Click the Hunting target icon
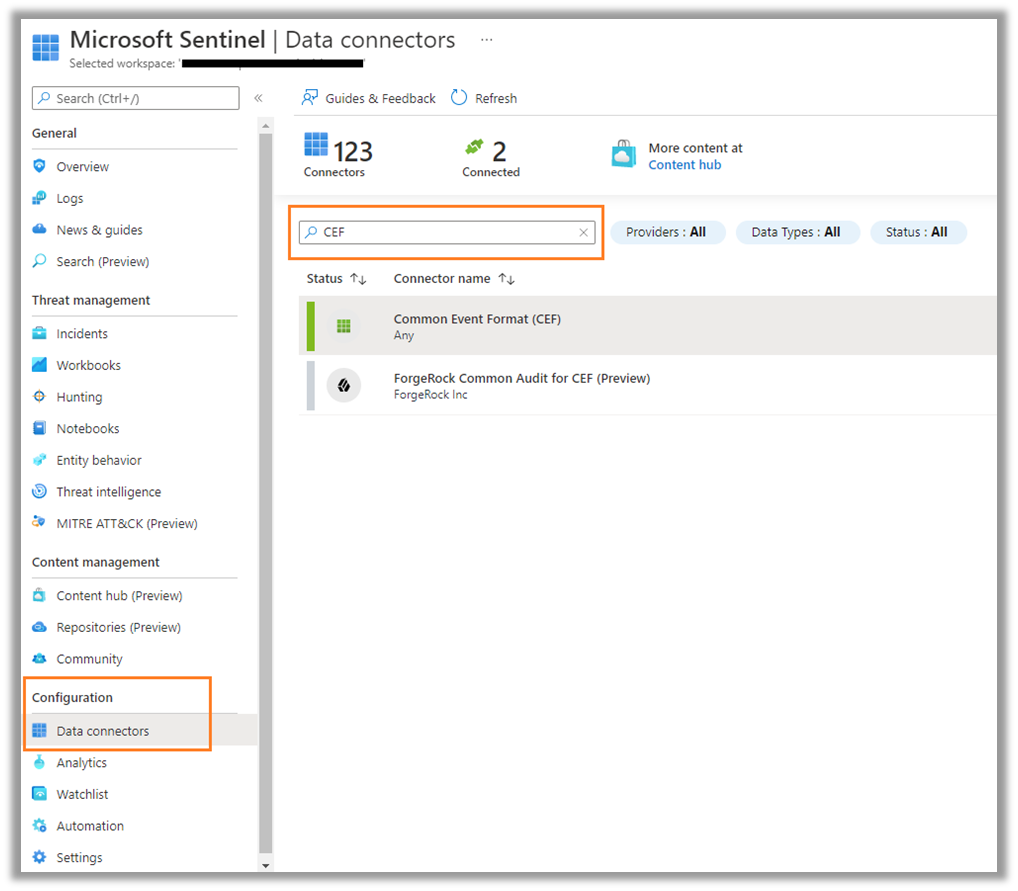This screenshot has height=891, width=1018. point(40,397)
